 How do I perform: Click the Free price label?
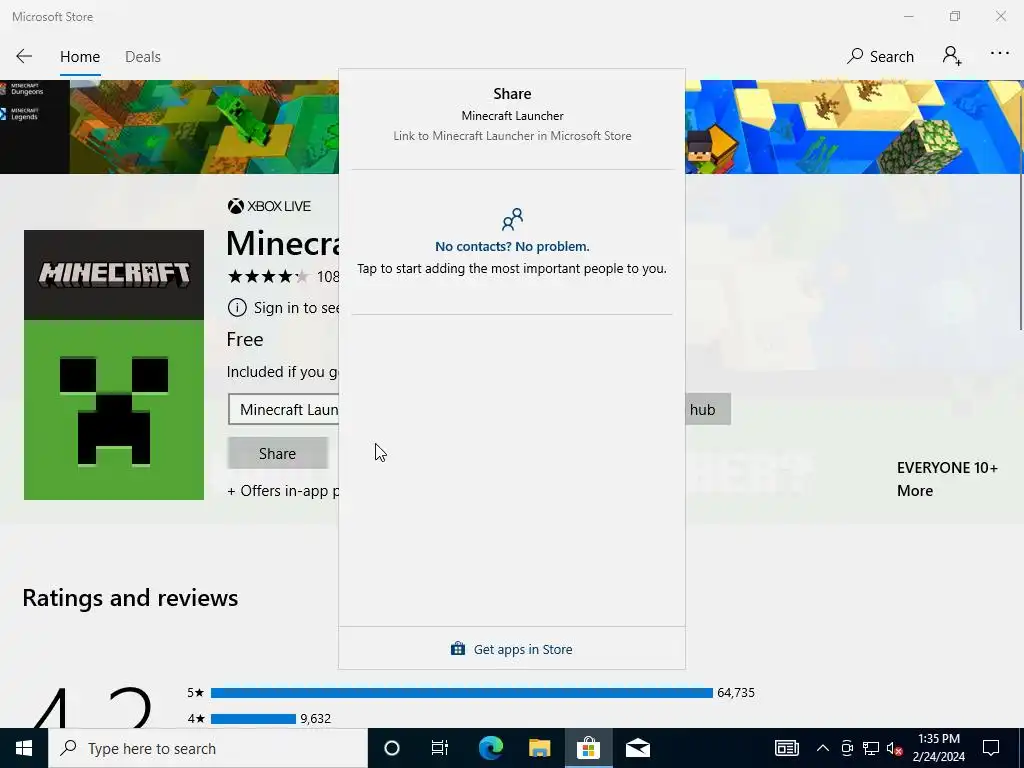(x=245, y=340)
